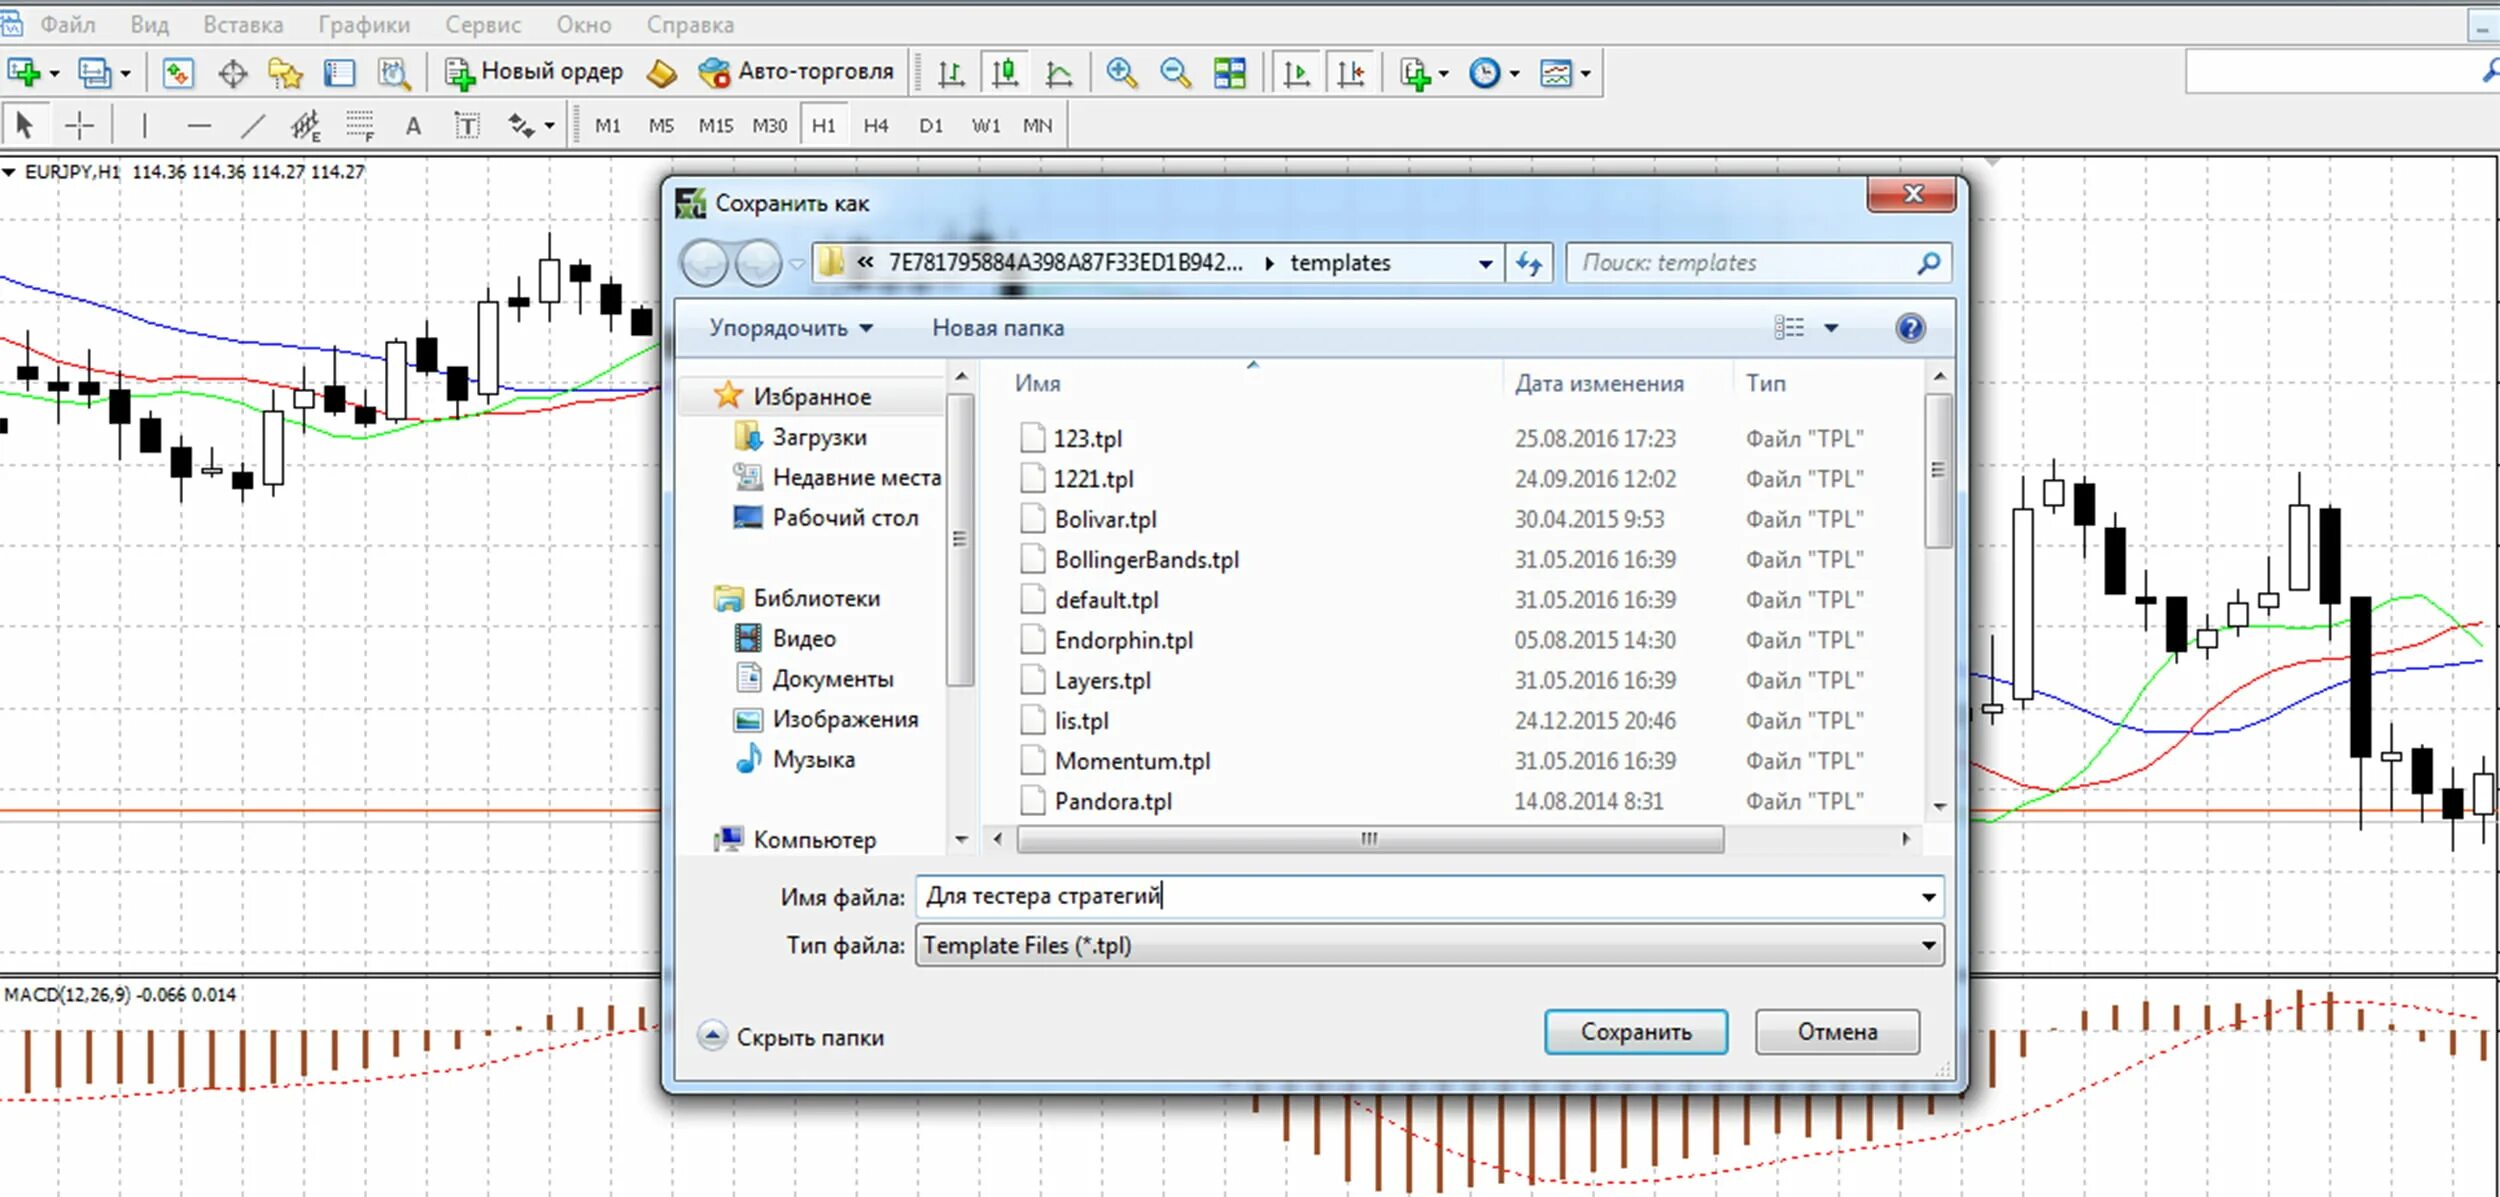
Task: Click the Zoom In magnifier icon
Action: pos(1121,73)
